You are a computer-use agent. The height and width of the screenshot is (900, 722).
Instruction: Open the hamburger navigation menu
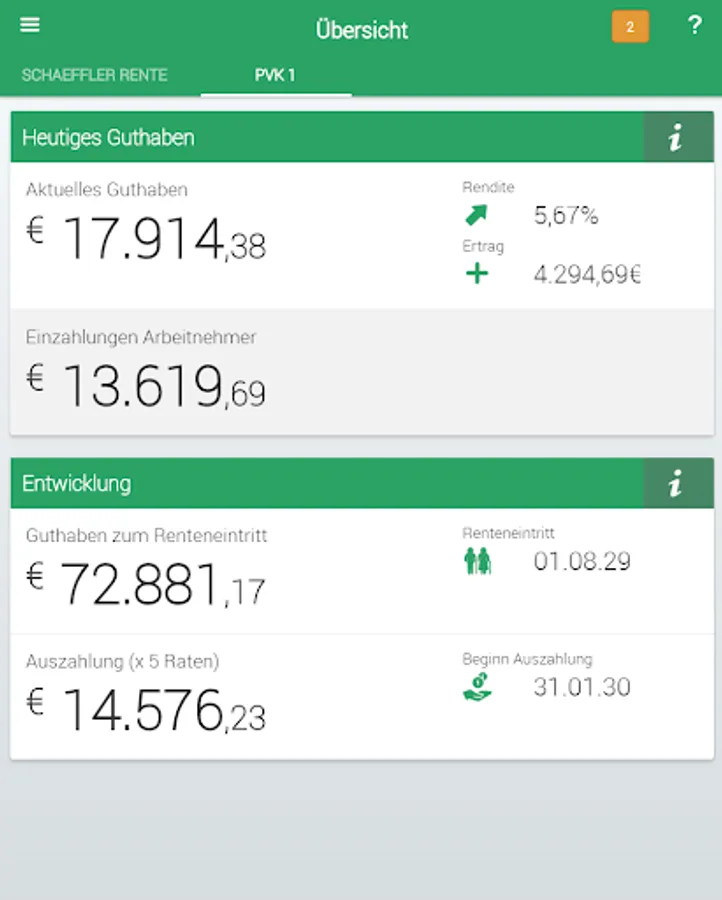click(30, 25)
